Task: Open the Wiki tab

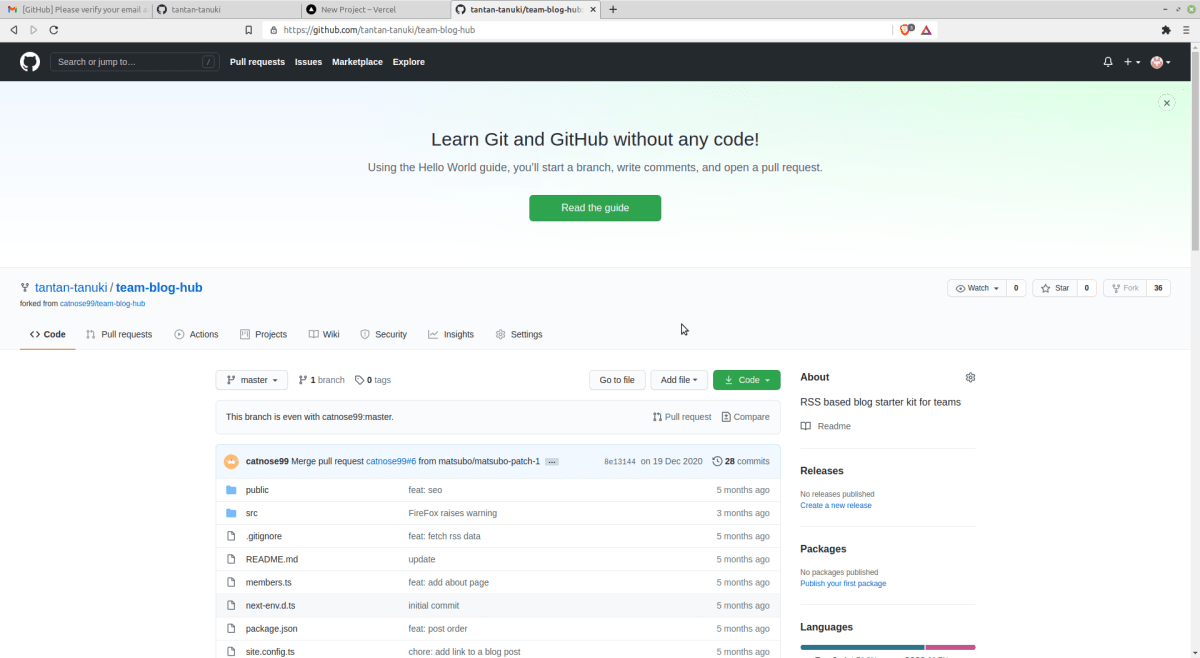Action: point(324,334)
